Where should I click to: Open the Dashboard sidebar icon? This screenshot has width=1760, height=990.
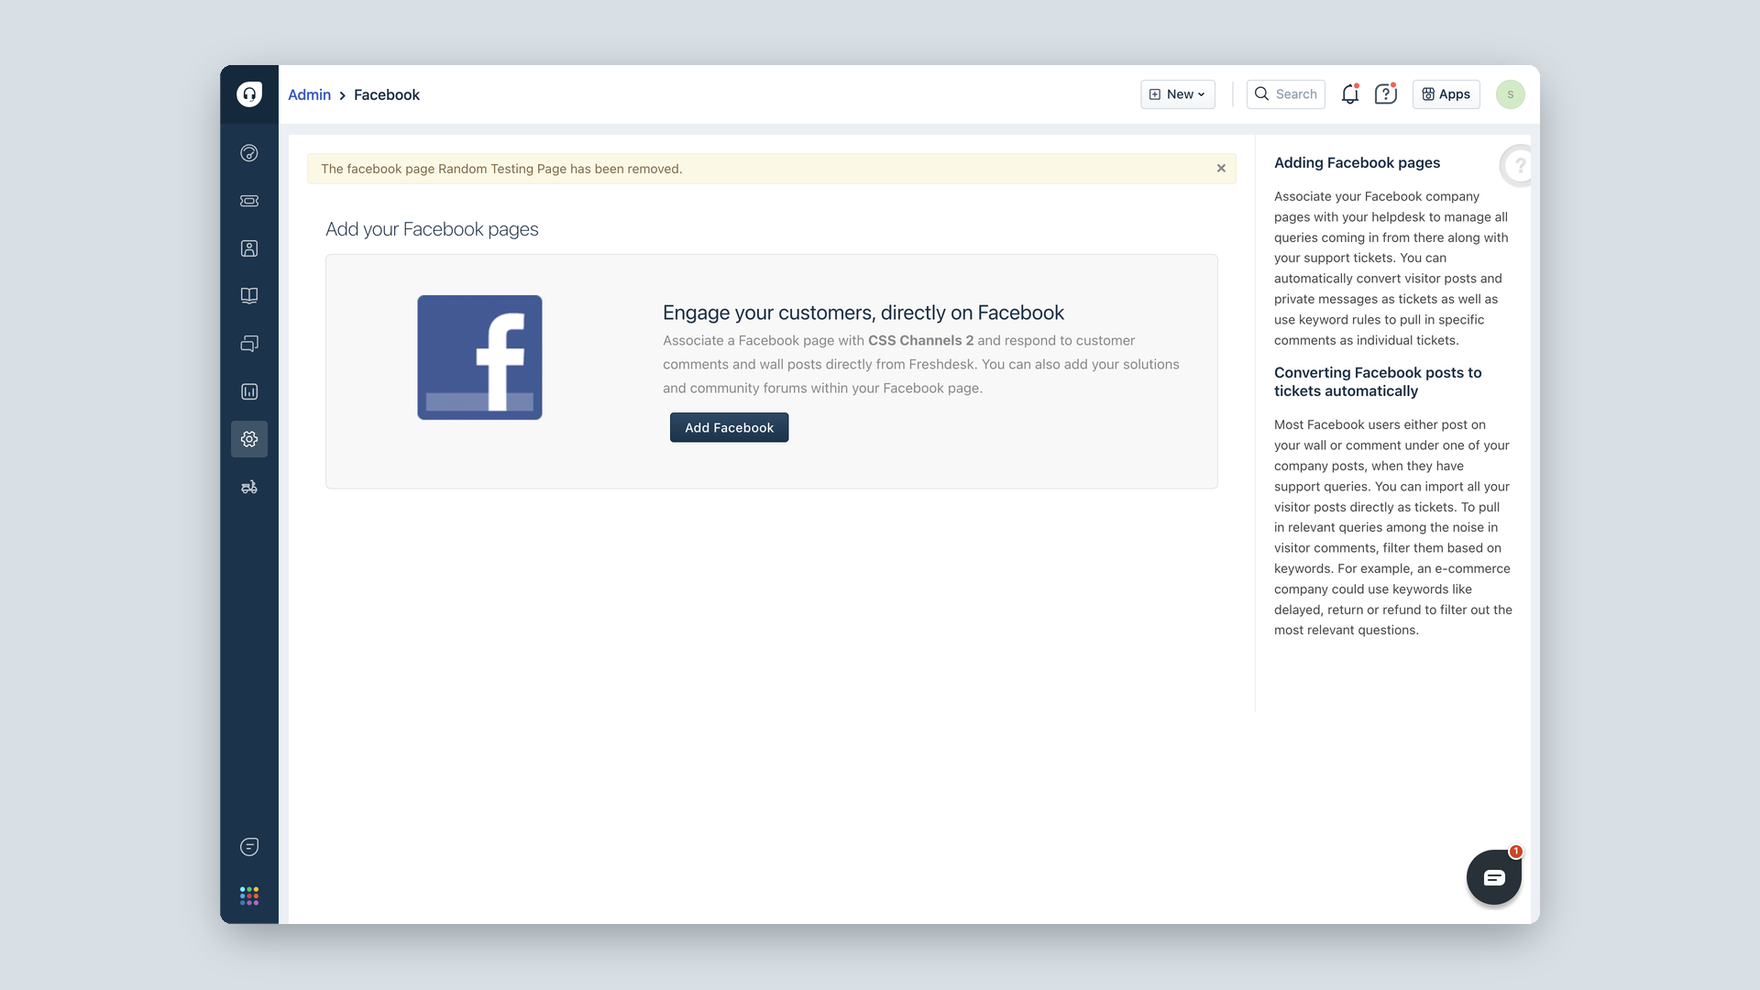(x=249, y=153)
